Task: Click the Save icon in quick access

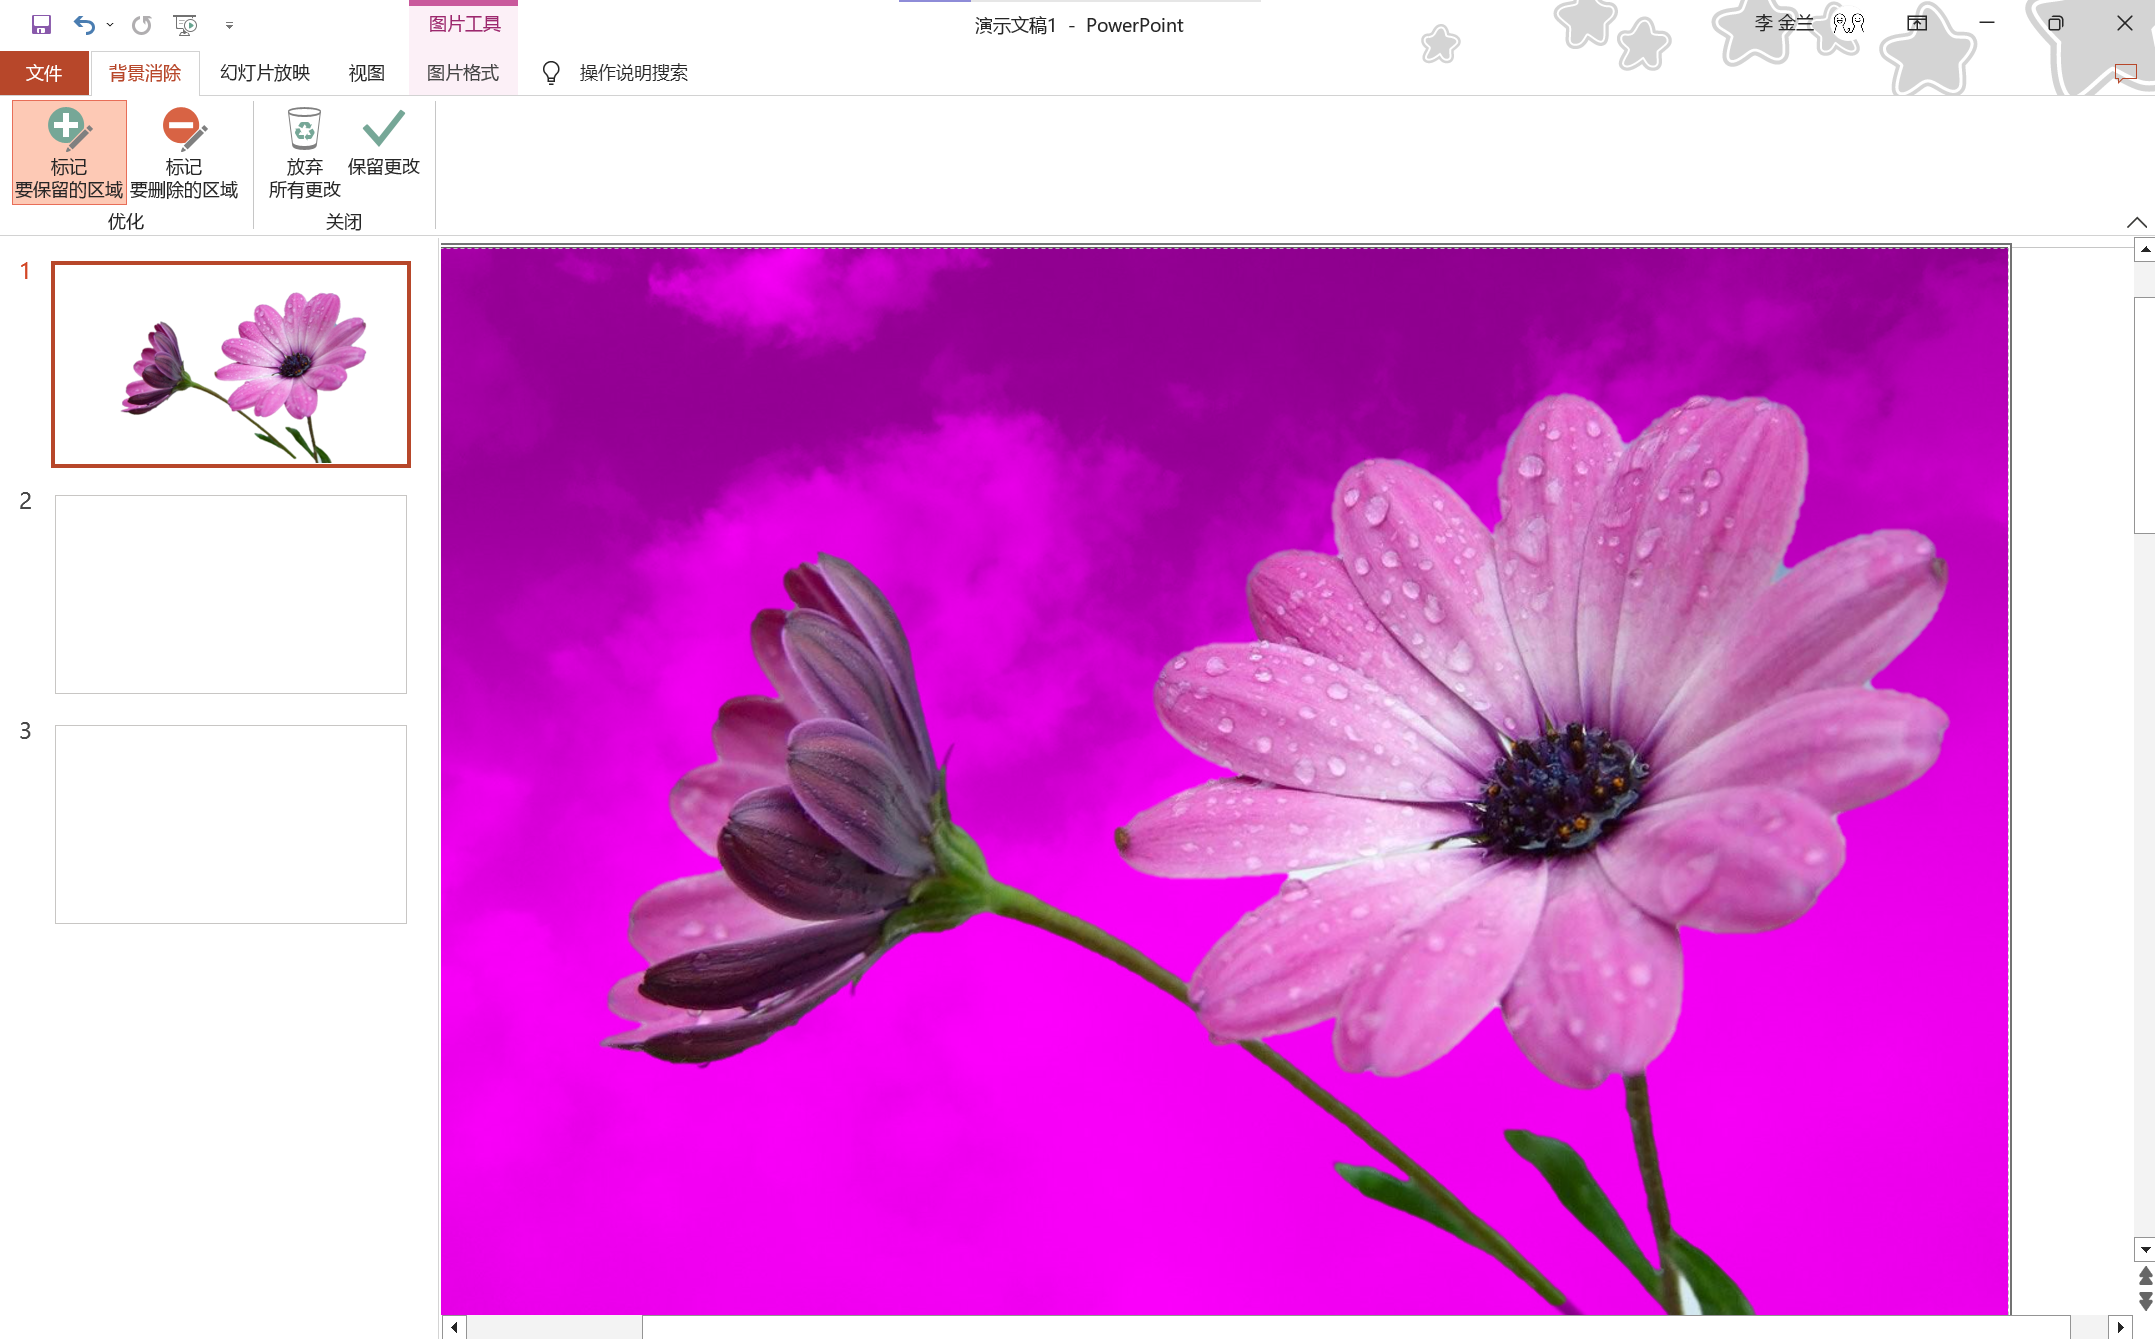Action: click(x=41, y=25)
